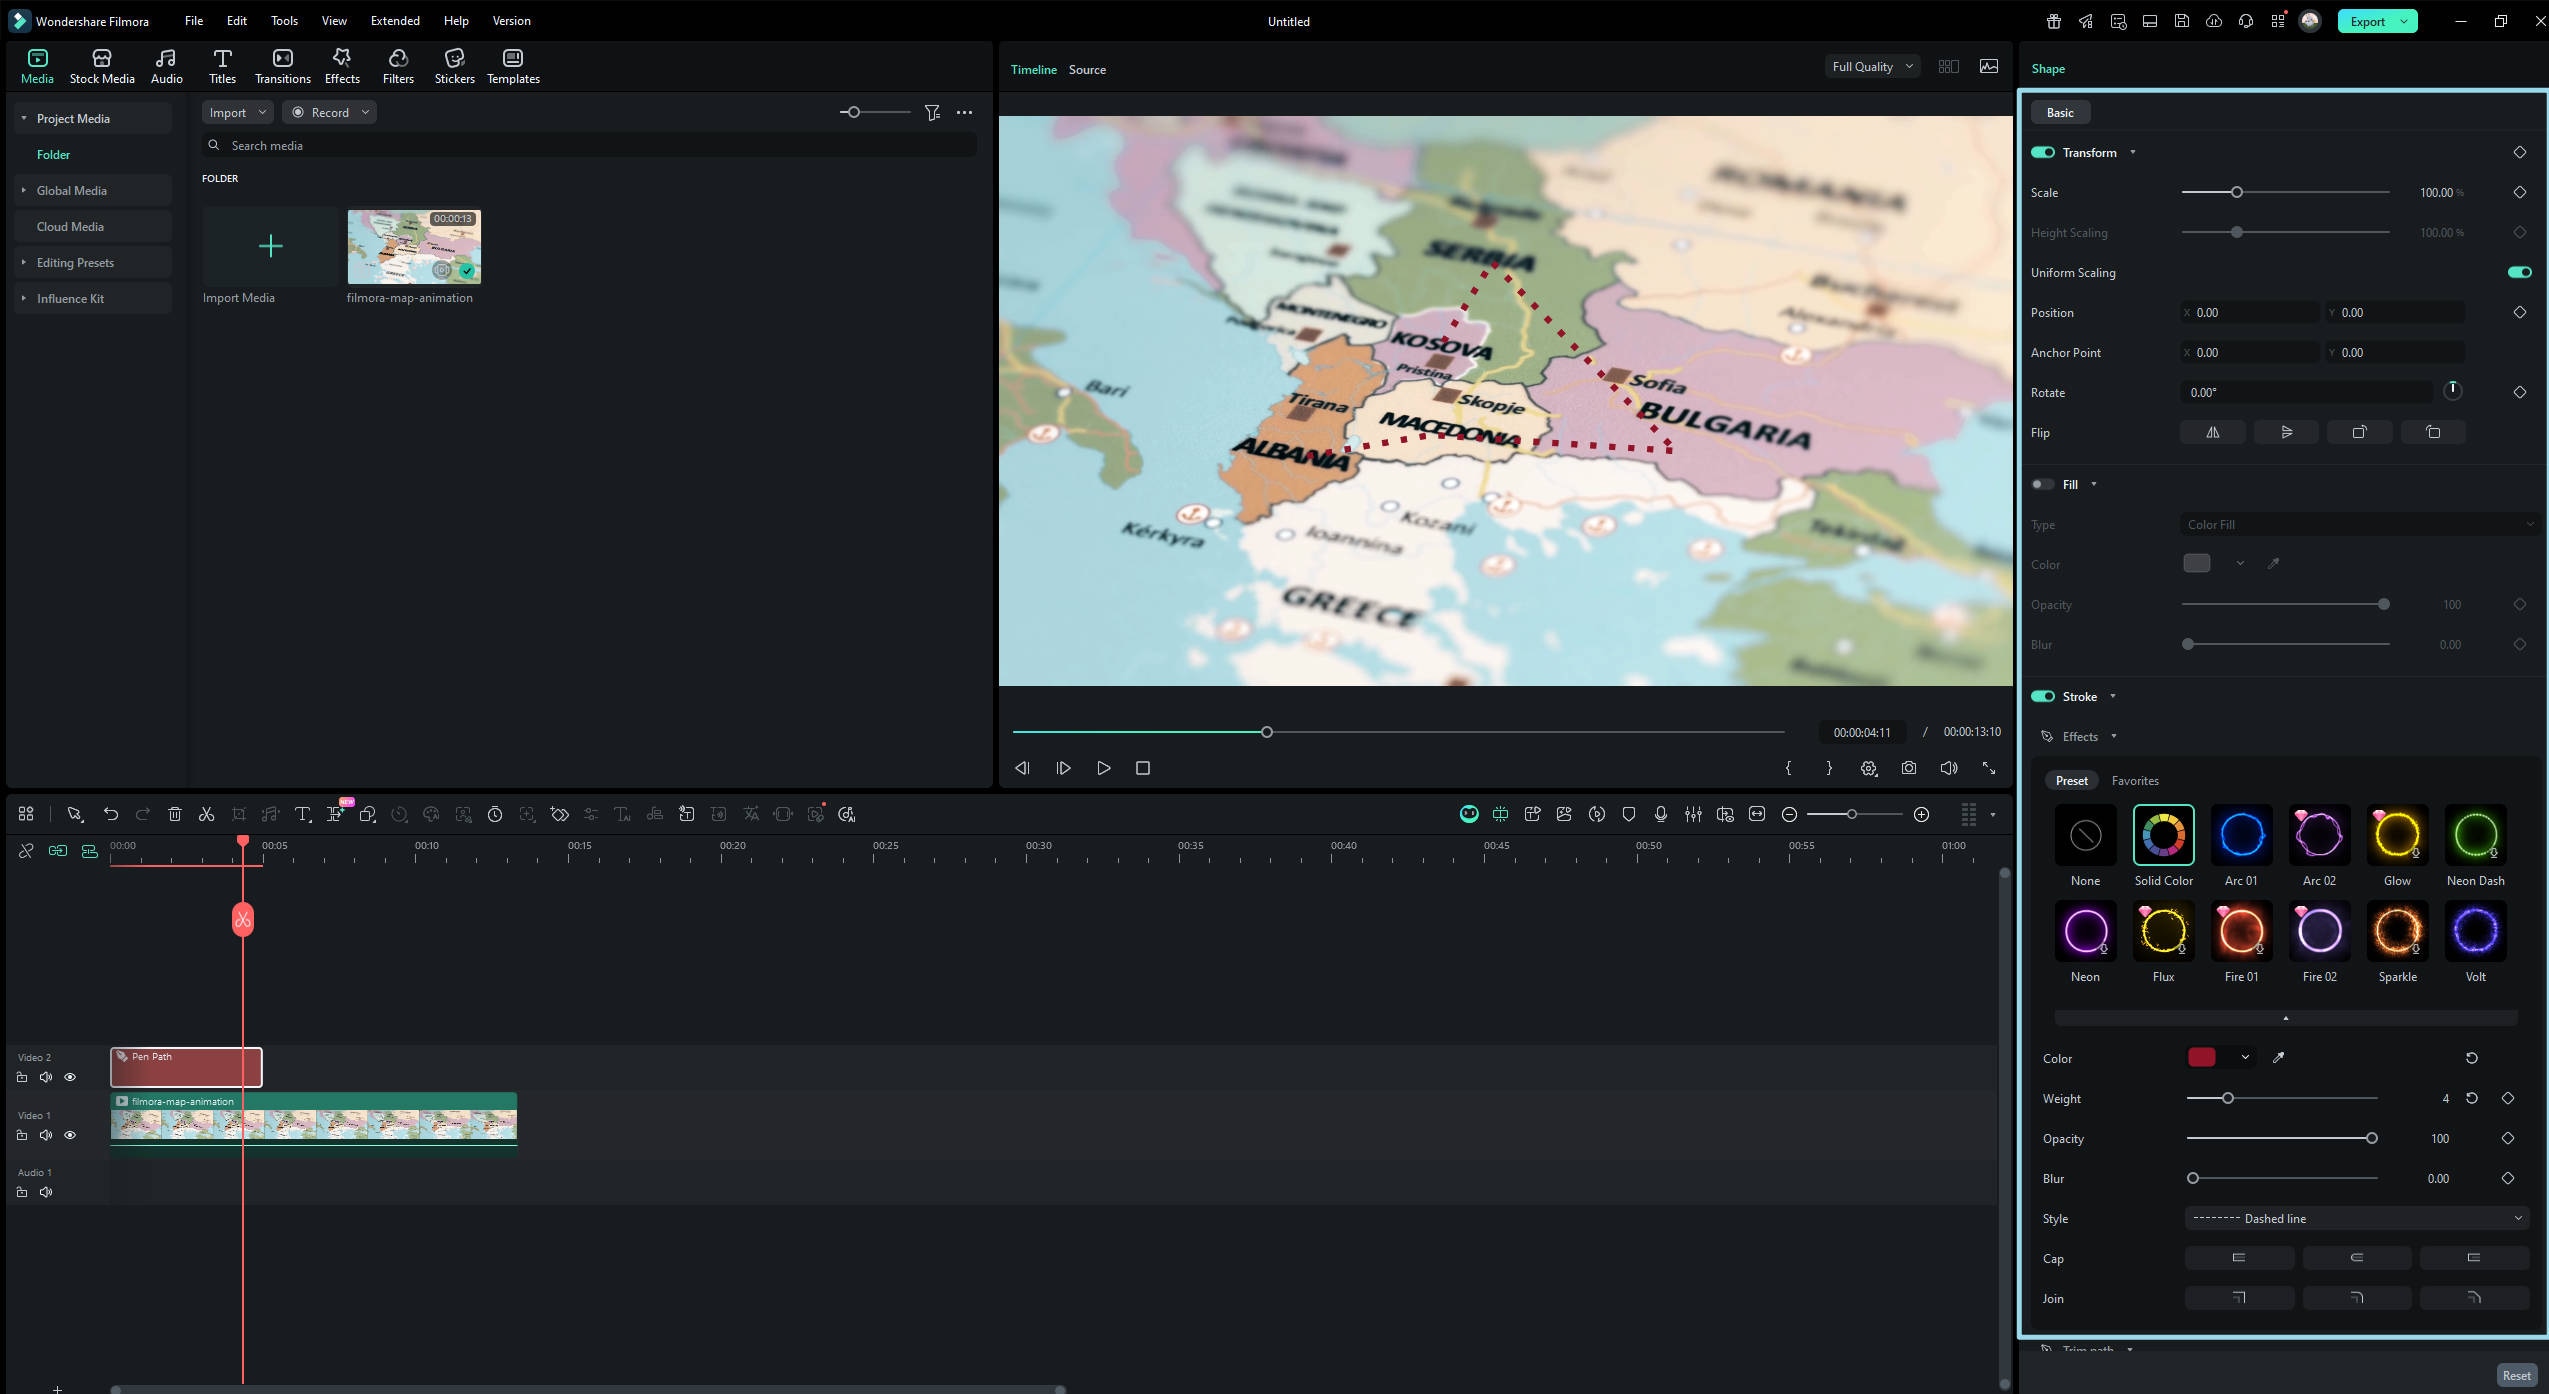The image size is (2549, 1394).
Task: Open the speed control clock icon
Action: coord(496,814)
